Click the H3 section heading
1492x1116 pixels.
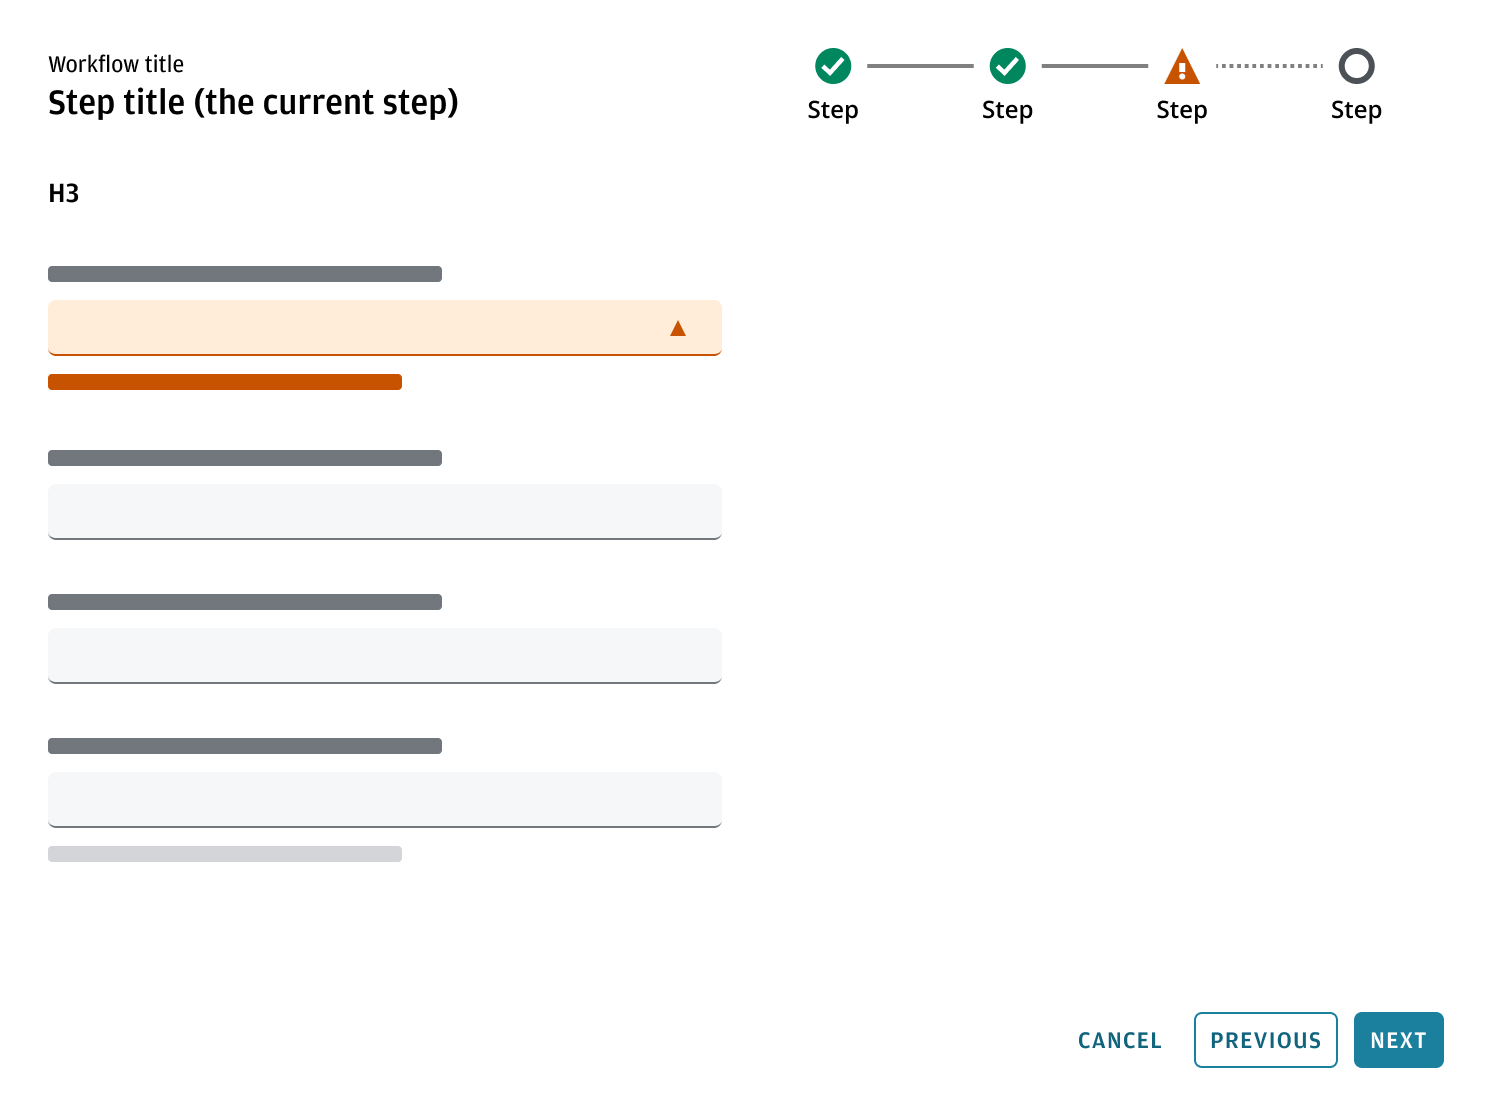click(64, 193)
